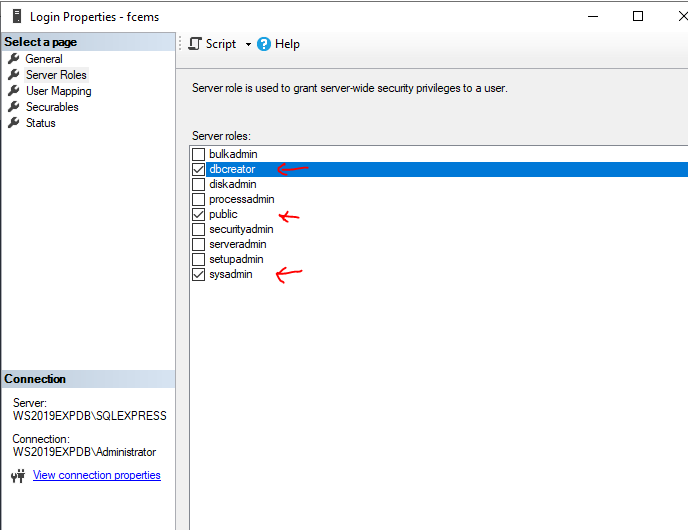
Task: Click the wrench icon beside User Mapping
Action: click(x=14, y=91)
